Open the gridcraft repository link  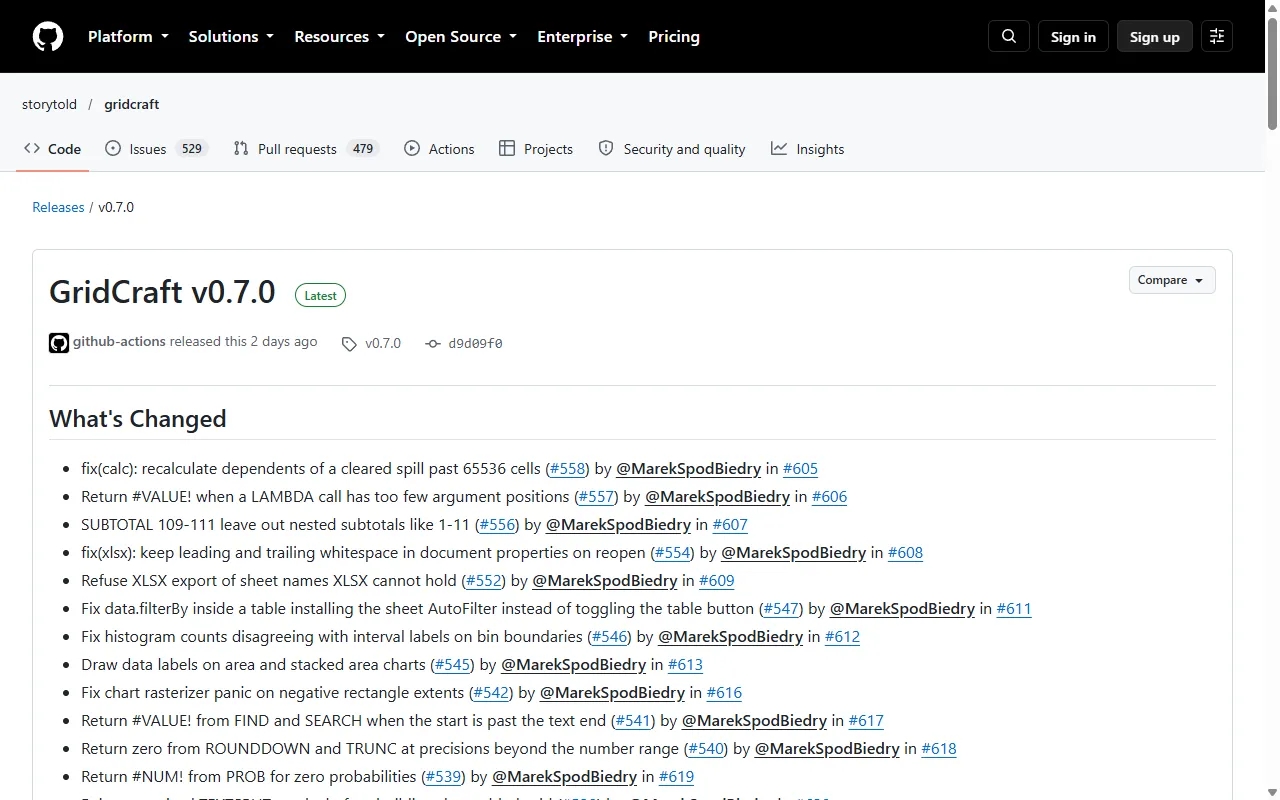(x=132, y=104)
